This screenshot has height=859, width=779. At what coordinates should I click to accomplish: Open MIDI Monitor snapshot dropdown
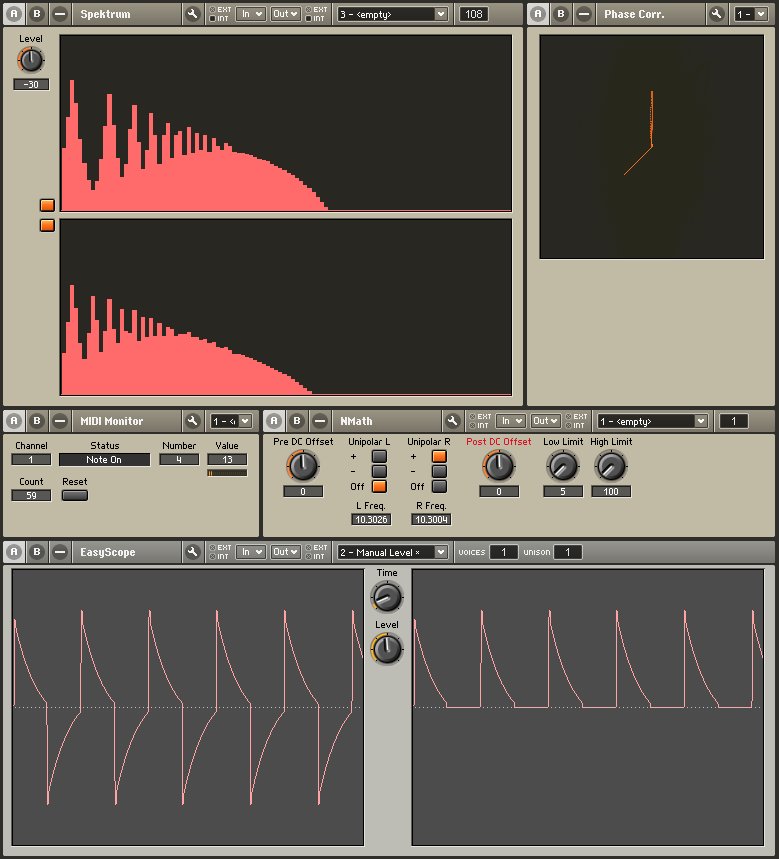[x=231, y=421]
